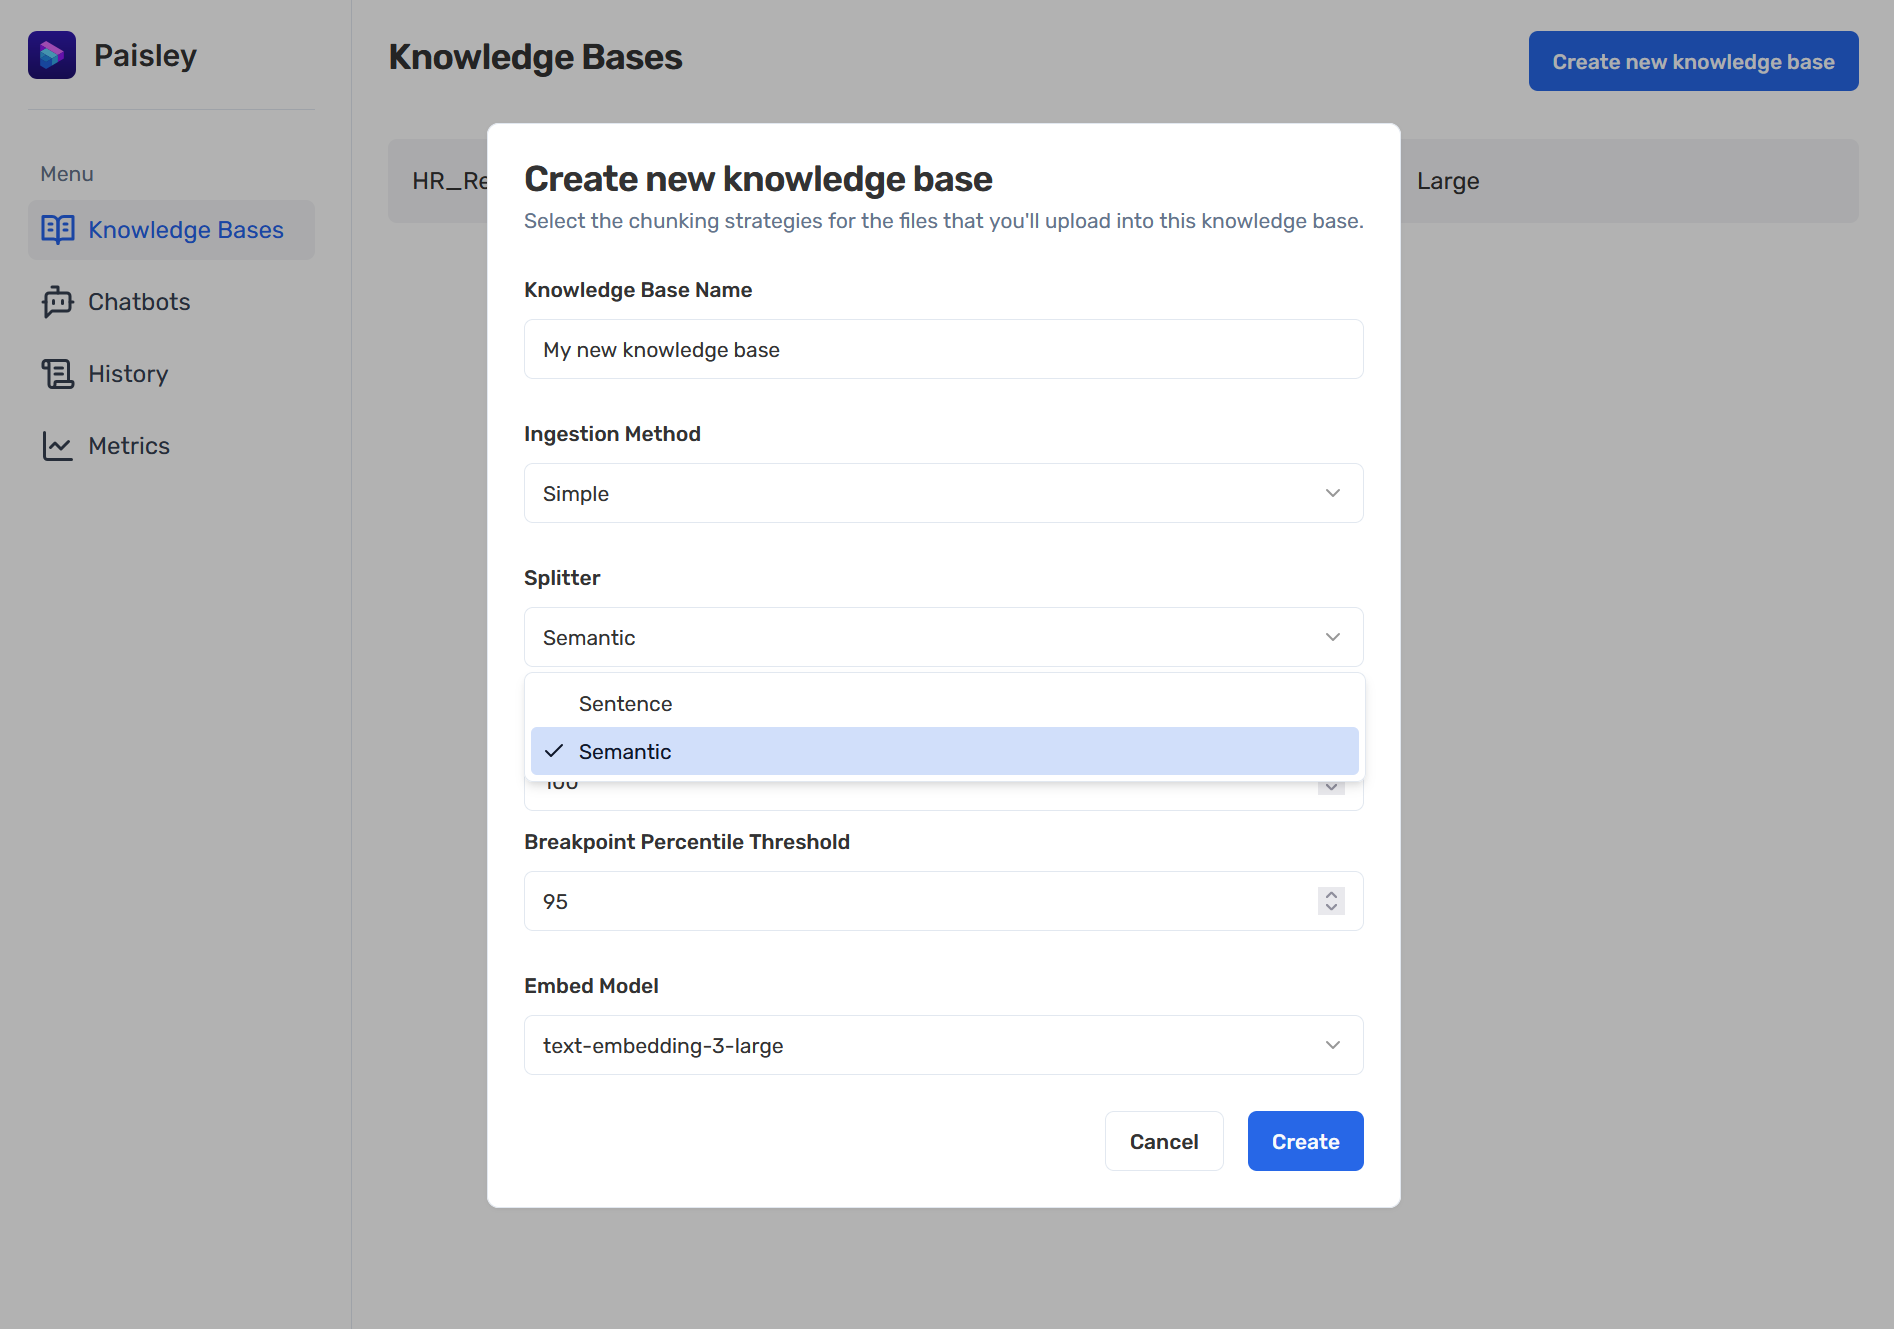Choose the Sentence splitter option
This screenshot has width=1894, height=1329.
pyautogui.click(x=944, y=703)
